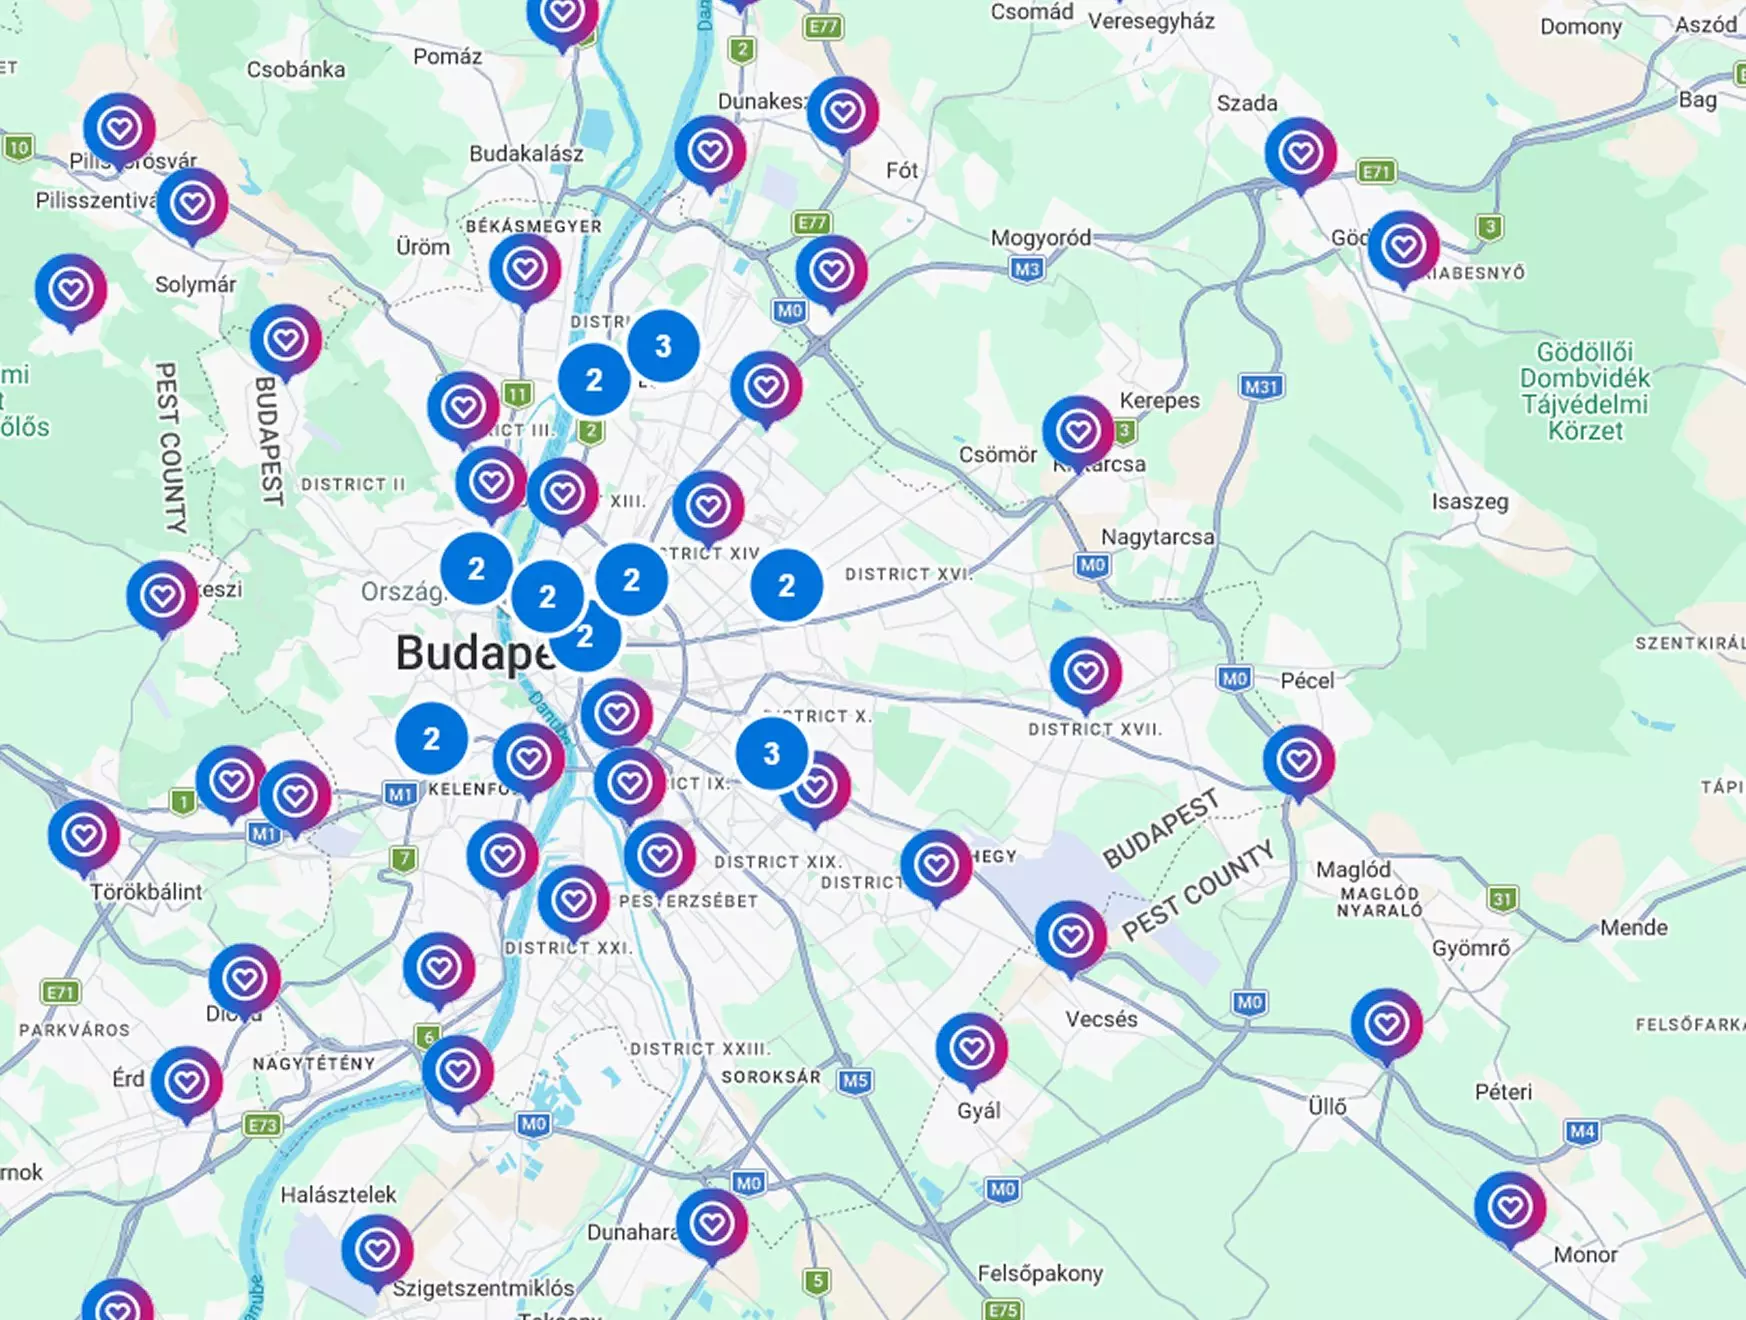1746x1320 pixels.
Task: Open the heart pin above the M0 shield near Mogyoród
Action: (831, 272)
